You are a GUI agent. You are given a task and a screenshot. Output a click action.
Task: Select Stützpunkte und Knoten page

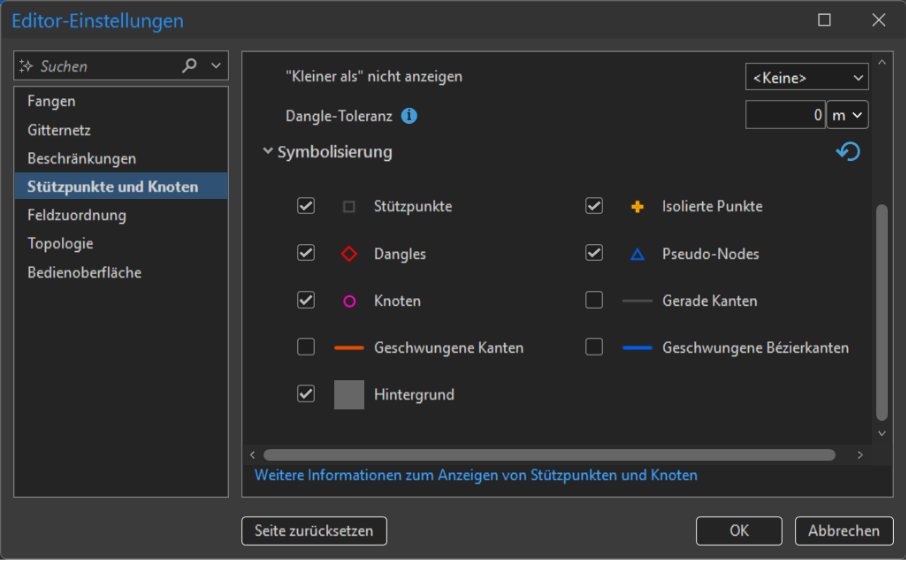[x=121, y=187]
